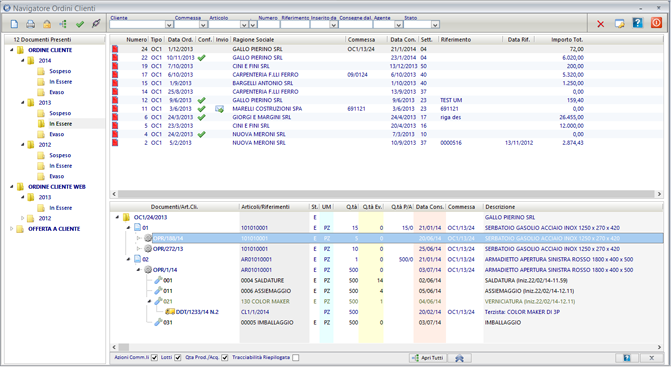This screenshot has width=671, height=367.
Task: Click the green confirmed check on order 22
Action: coord(202,58)
